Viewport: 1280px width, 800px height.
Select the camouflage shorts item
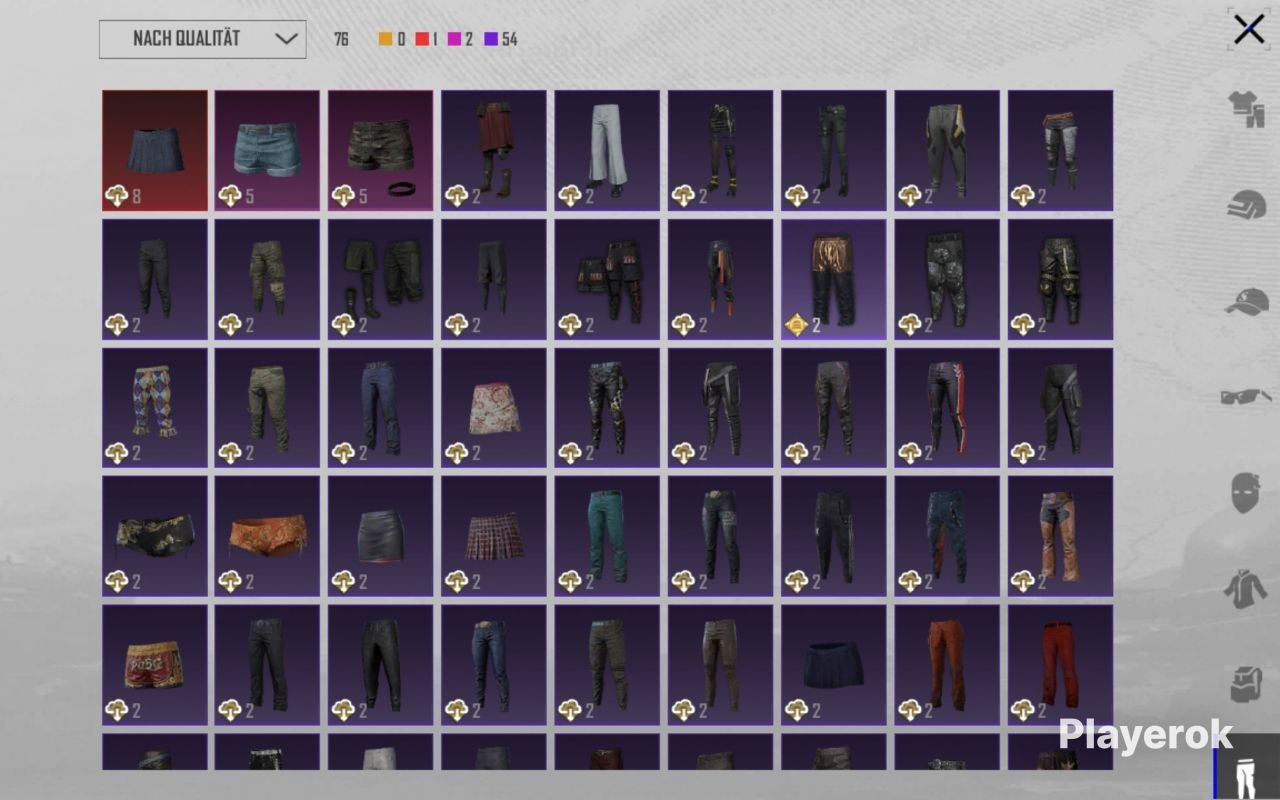tap(381, 151)
